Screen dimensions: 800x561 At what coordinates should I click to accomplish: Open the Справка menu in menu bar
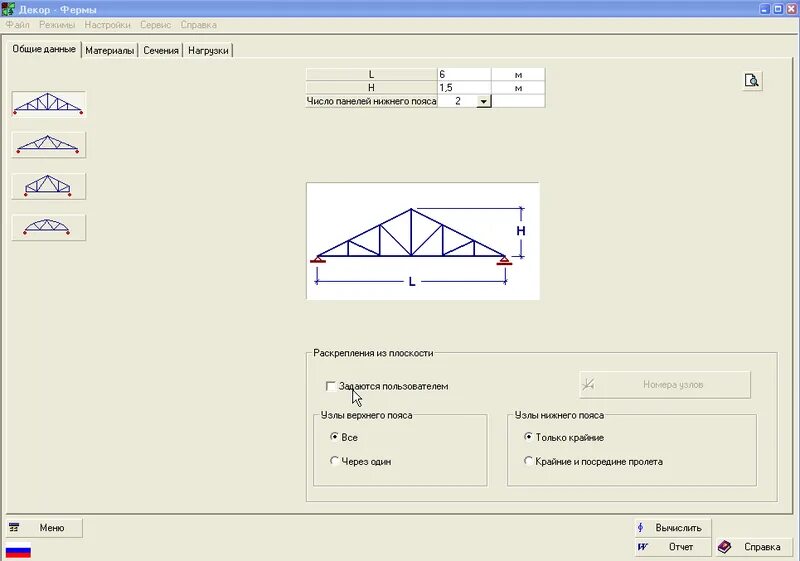(198, 24)
